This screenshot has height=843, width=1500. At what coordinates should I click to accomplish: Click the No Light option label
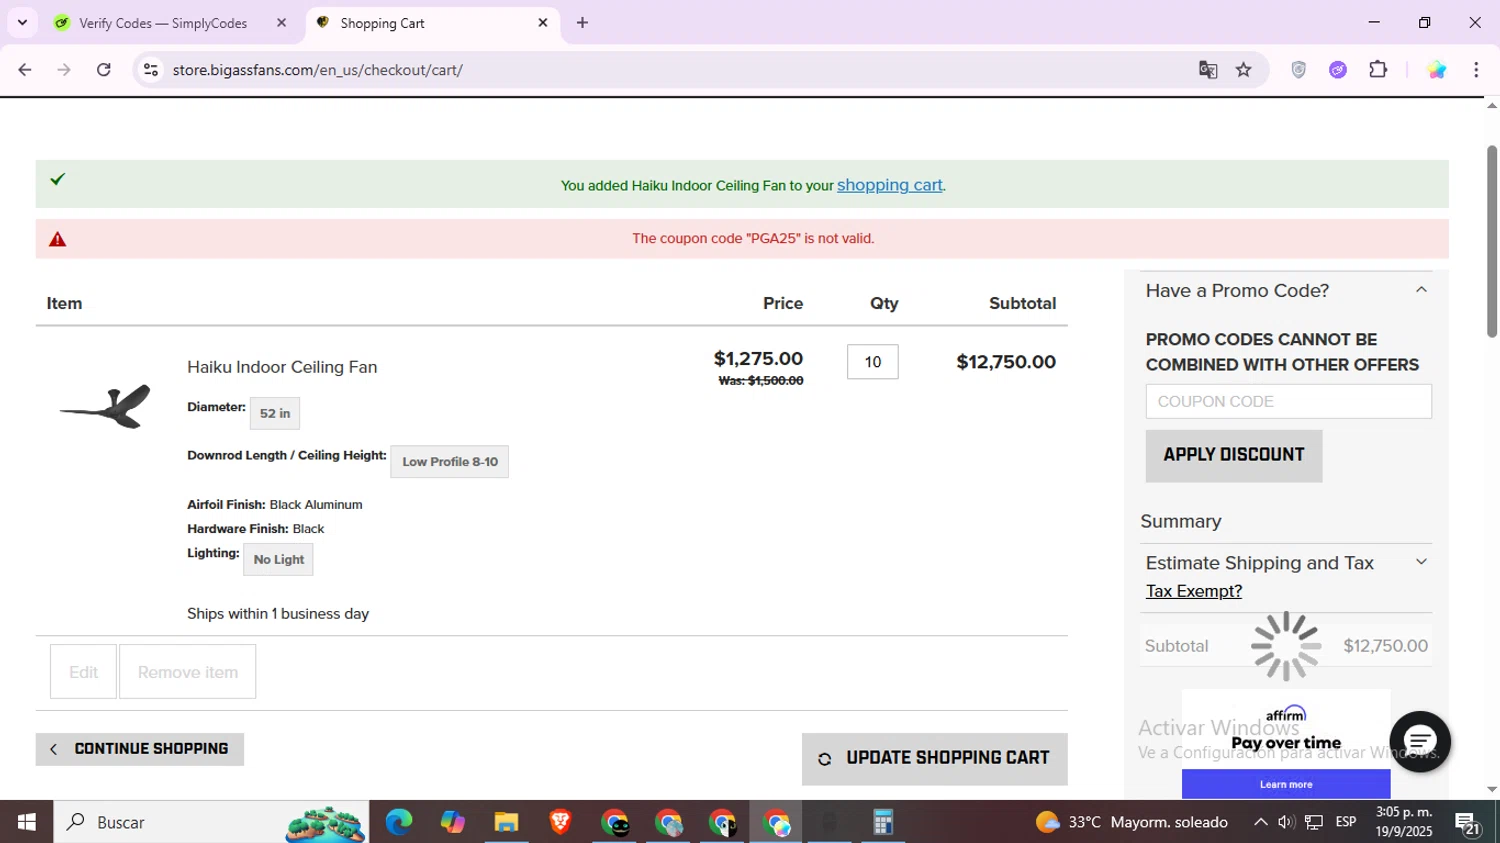point(279,560)
